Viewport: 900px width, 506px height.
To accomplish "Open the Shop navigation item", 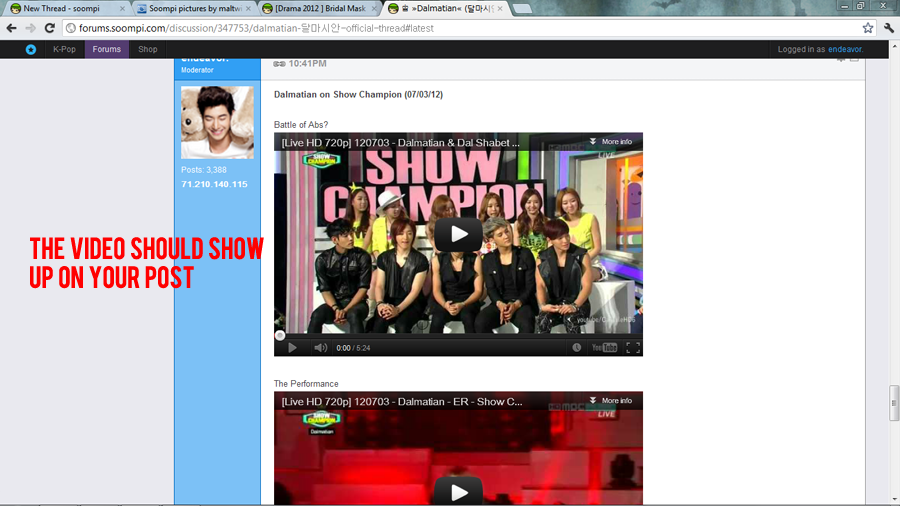I will point(148,49).
